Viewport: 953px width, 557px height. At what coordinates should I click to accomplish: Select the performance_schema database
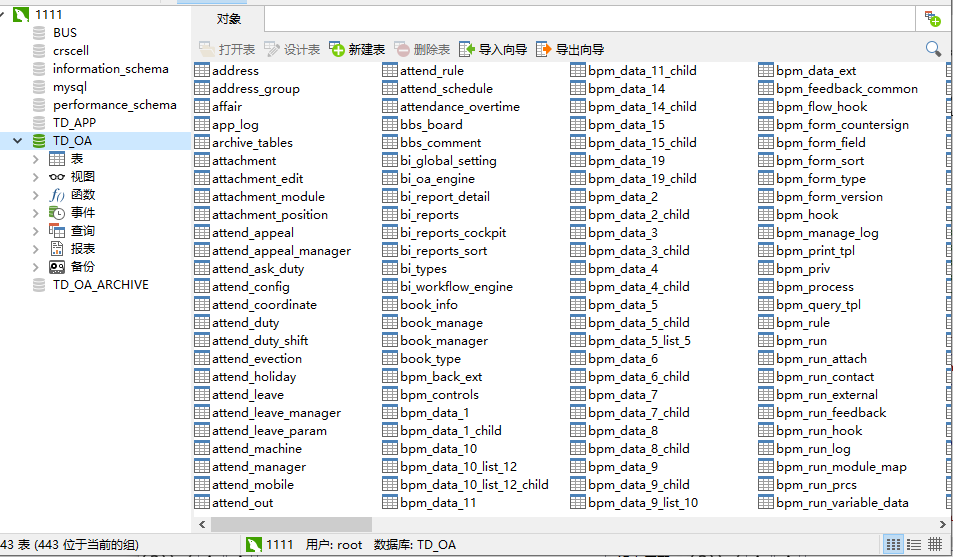point(114,105)
